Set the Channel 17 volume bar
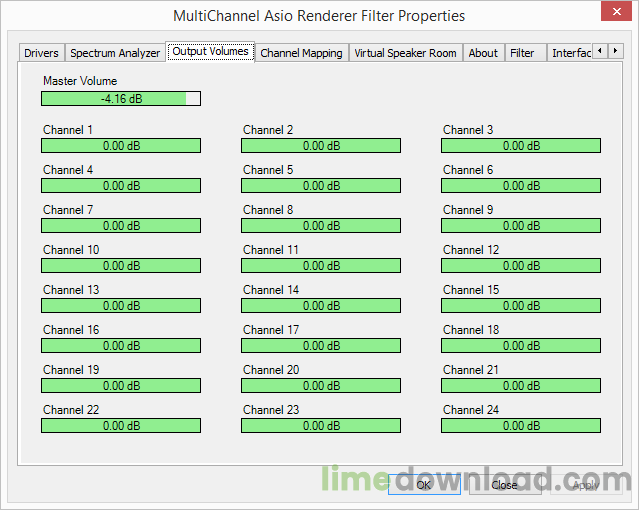639x510 pixels. pos(321,346)
